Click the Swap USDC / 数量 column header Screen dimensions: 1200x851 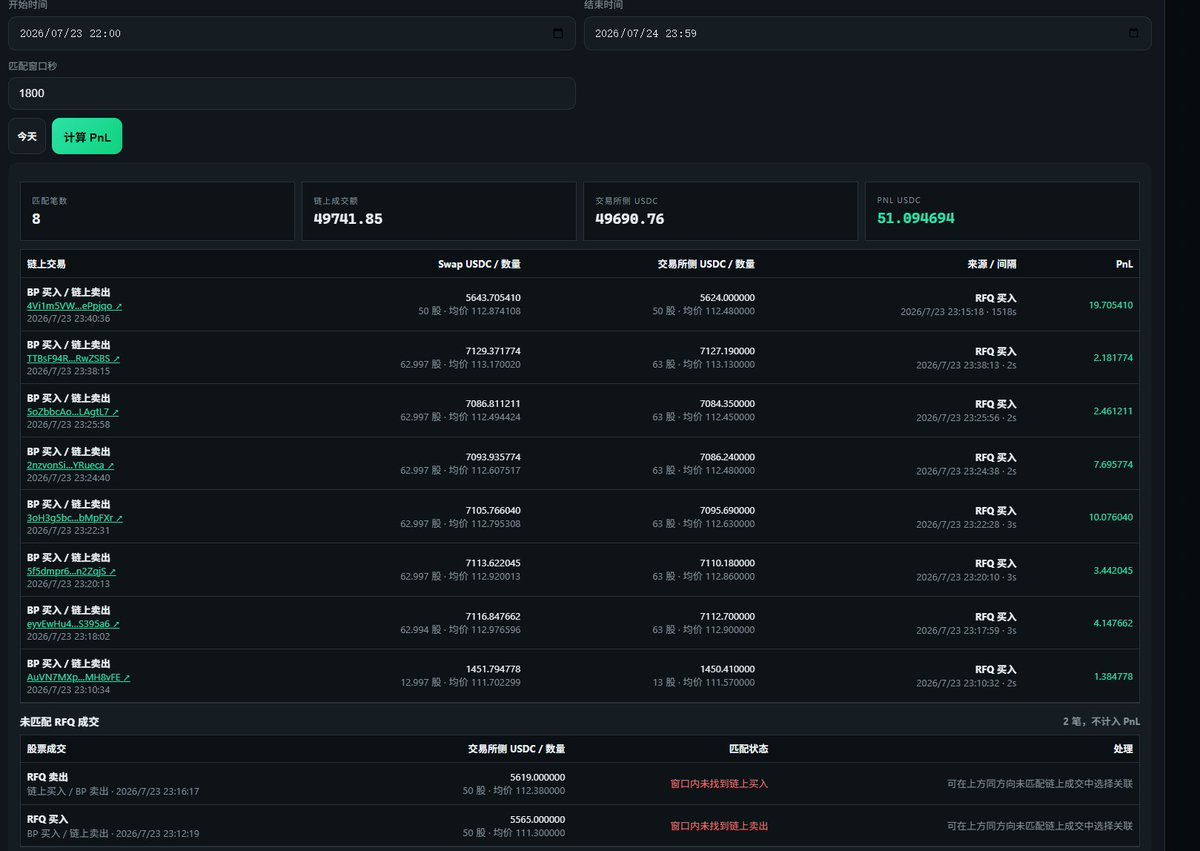pyautogui.click(x=479, y=264)
